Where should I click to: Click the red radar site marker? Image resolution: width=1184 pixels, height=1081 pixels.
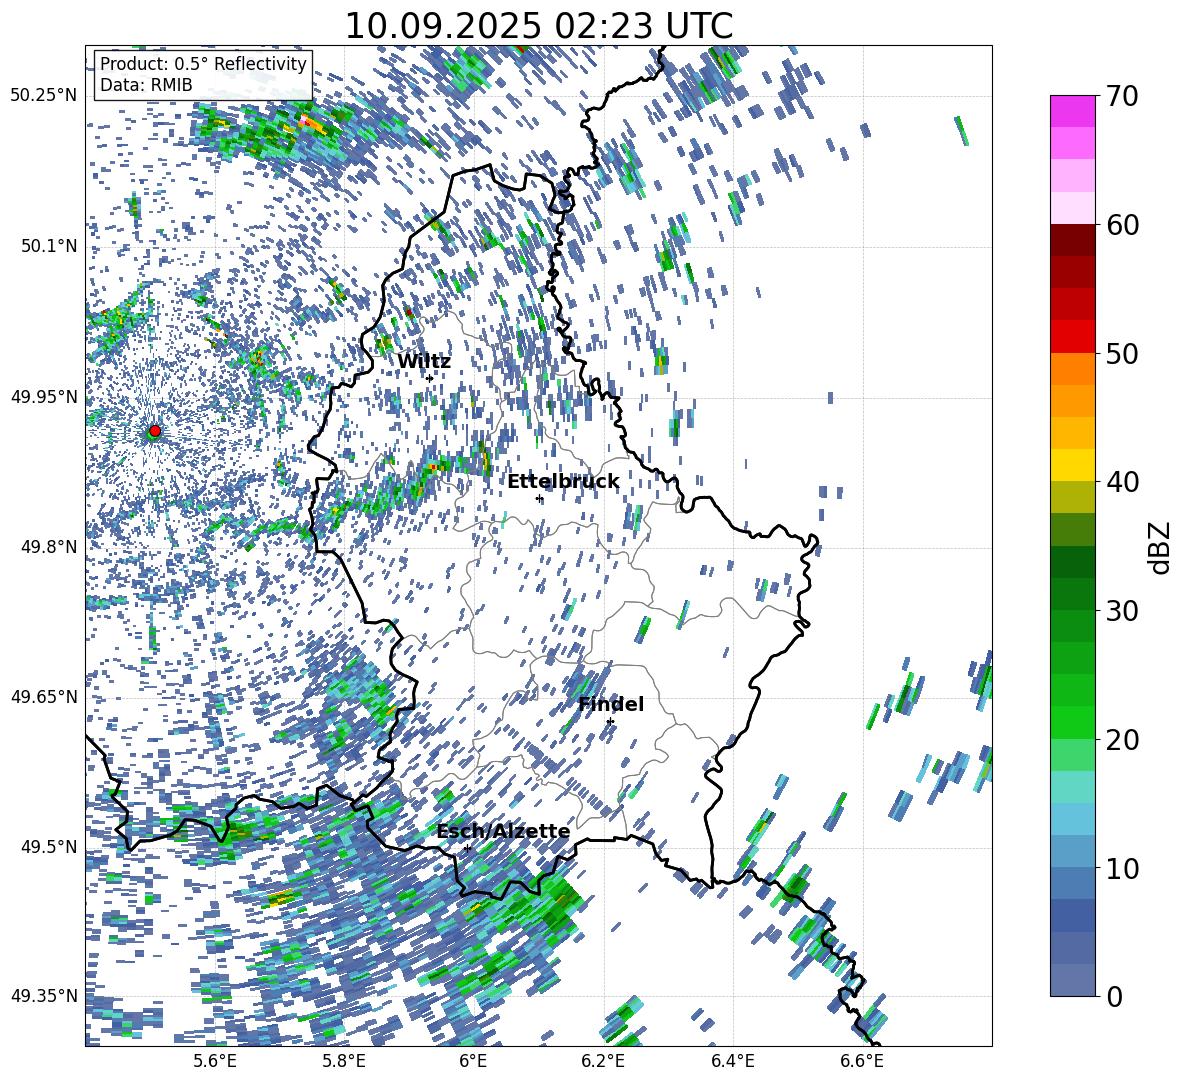click(x=155, y=430)
